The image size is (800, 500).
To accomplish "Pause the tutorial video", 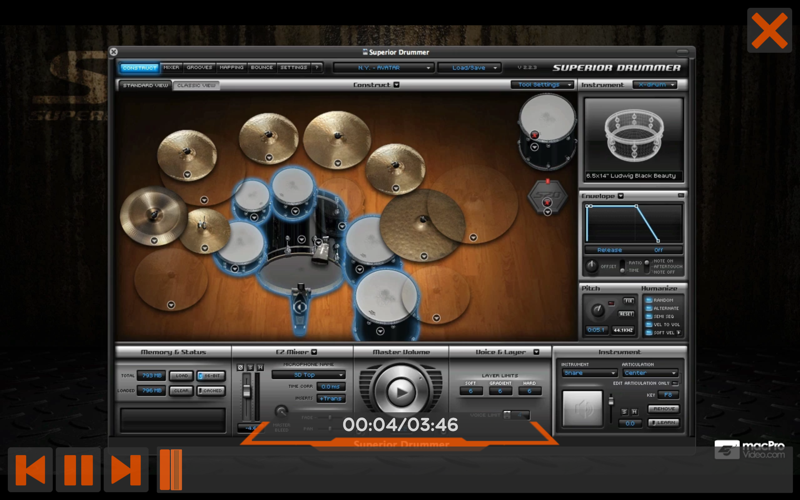I will [x=78, y=469].
